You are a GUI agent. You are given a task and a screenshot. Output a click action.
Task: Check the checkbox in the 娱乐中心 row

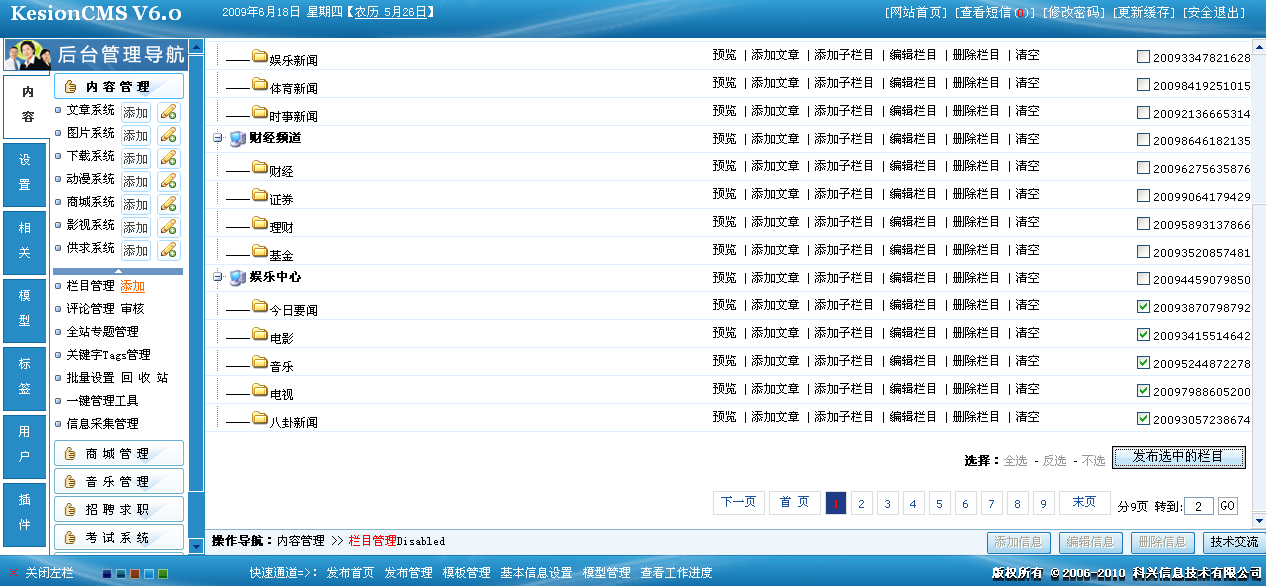click(x=1143, y=279)
